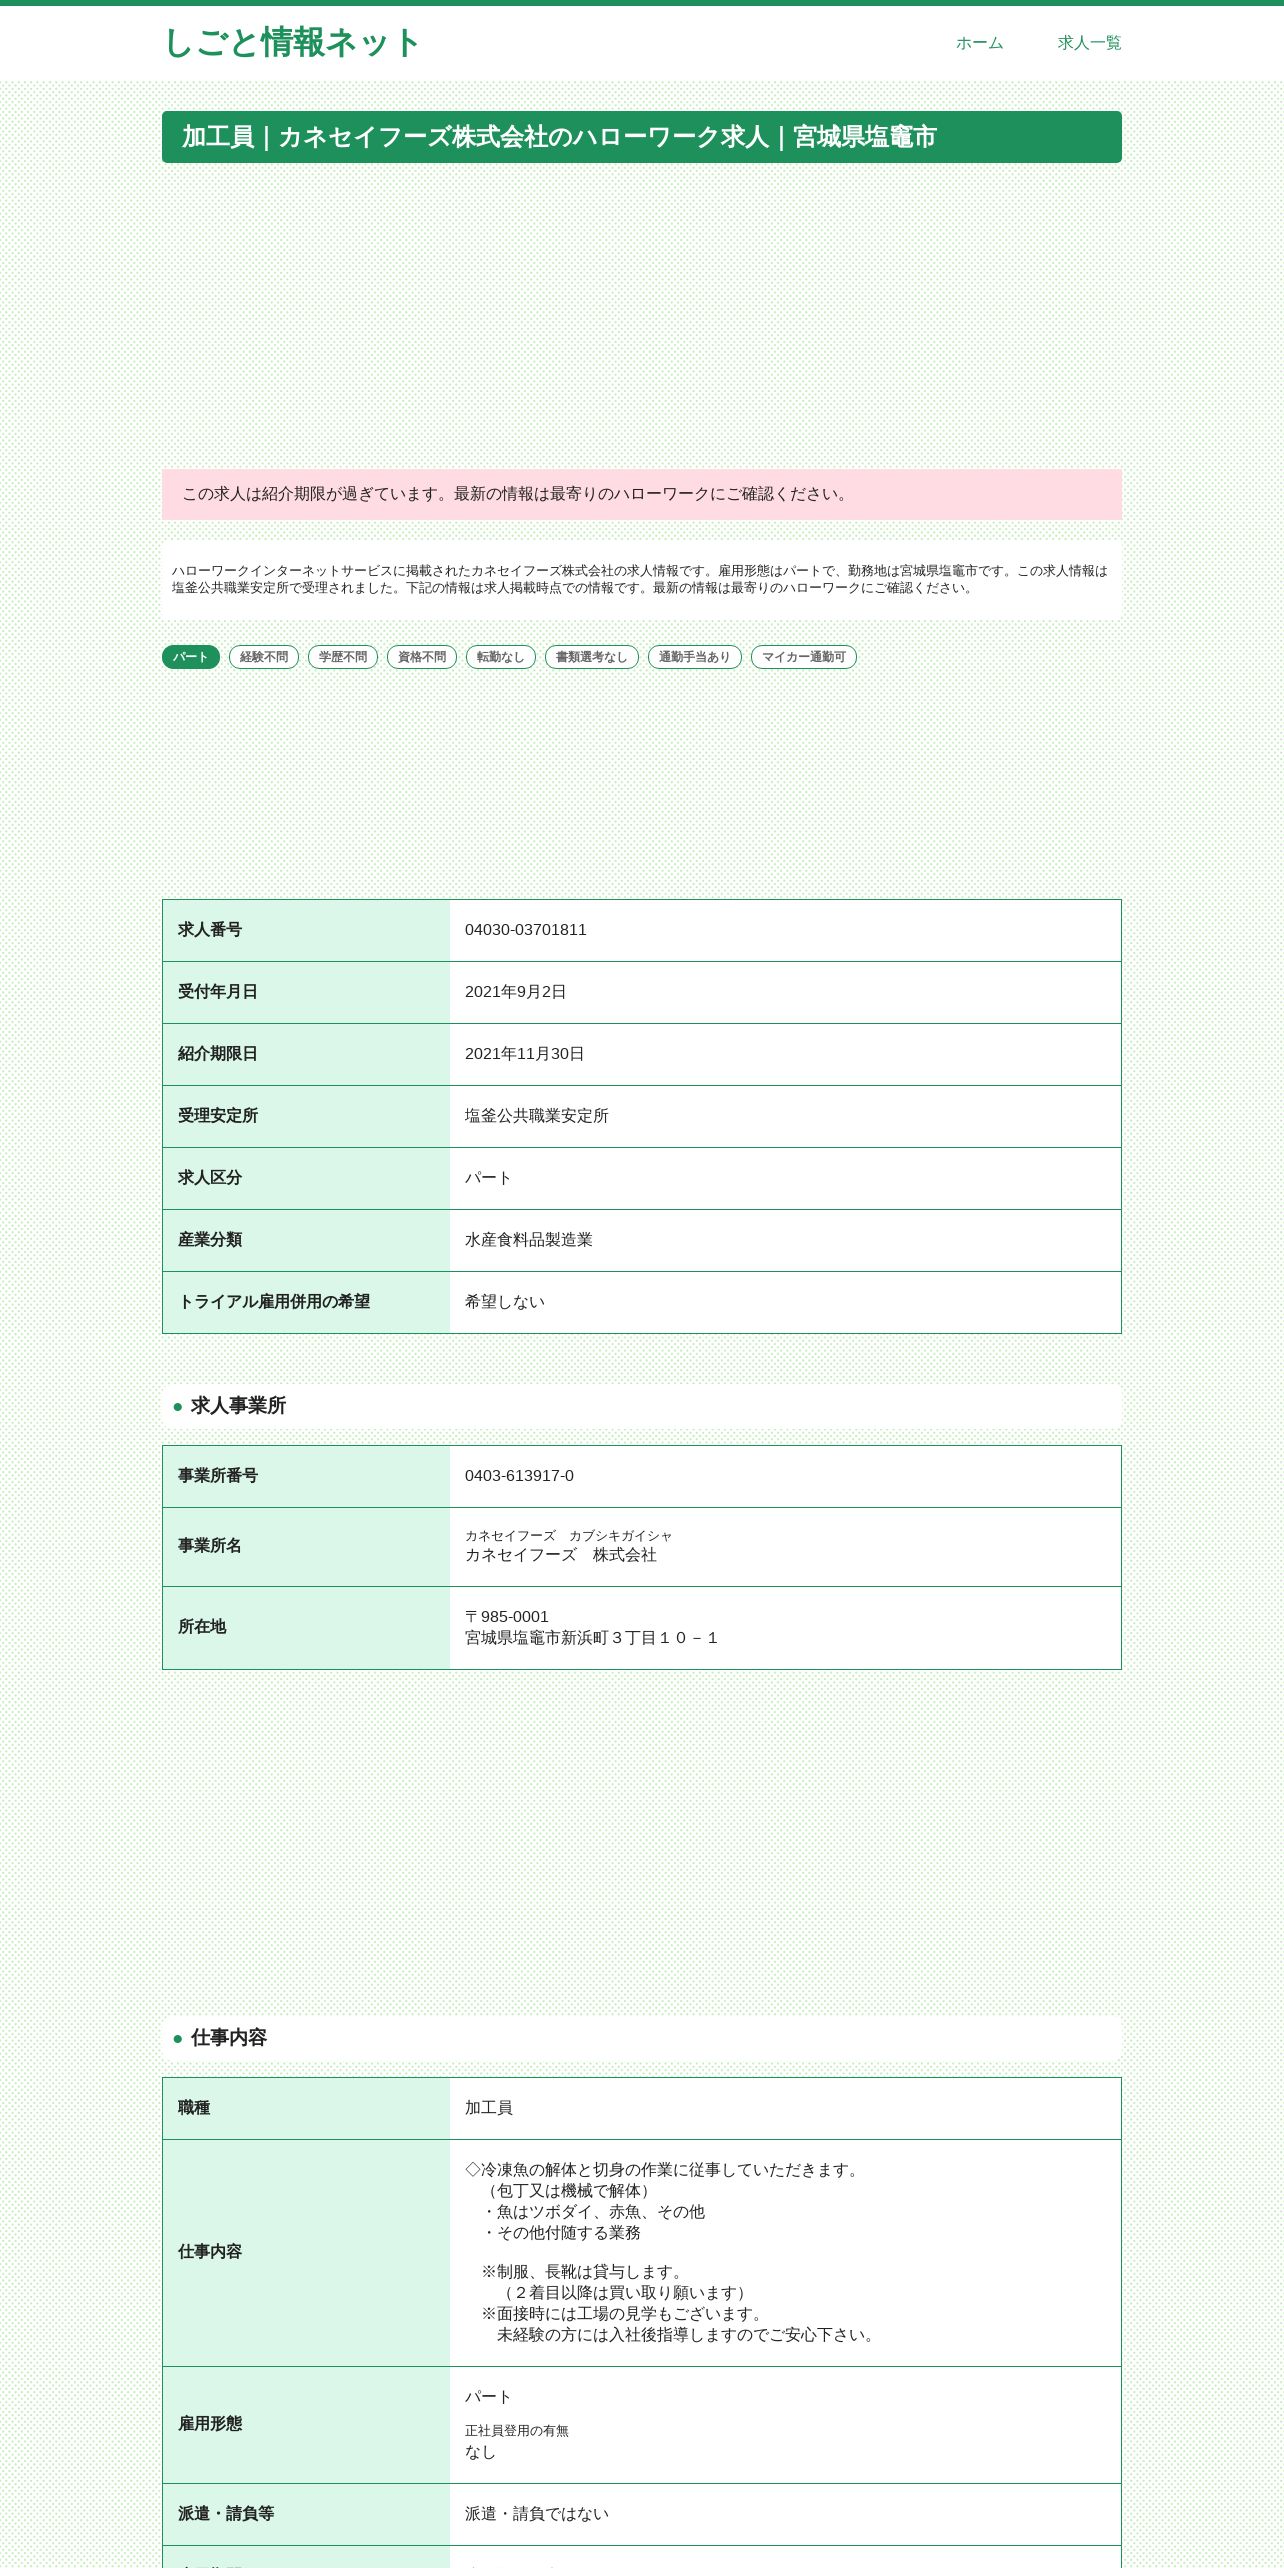Click the 学歴不問 tag
The image size is (1284, 2568).
tap(343, 657)
